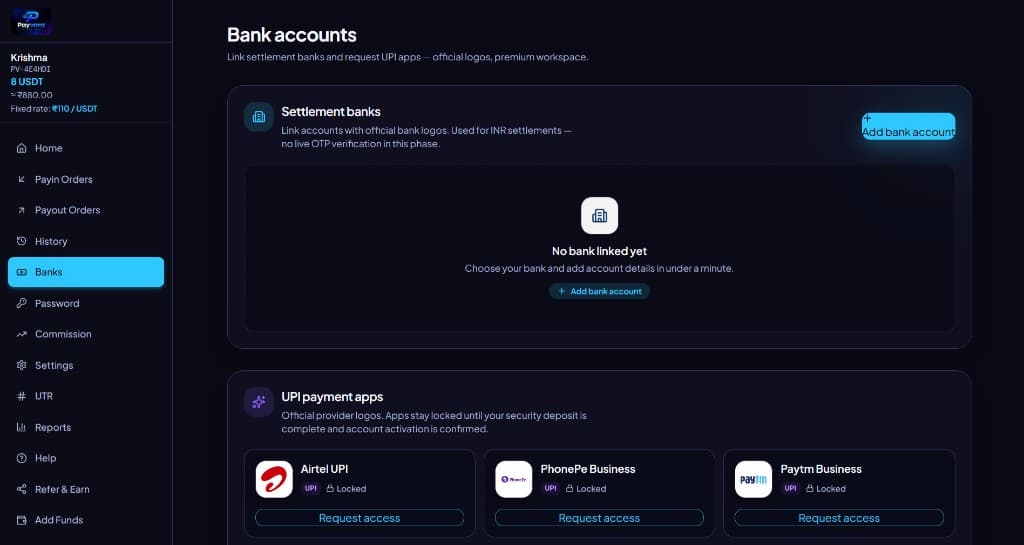Click the UPI badge on Paytm Business card
1024x545 pixels.
tap(790, 488)
